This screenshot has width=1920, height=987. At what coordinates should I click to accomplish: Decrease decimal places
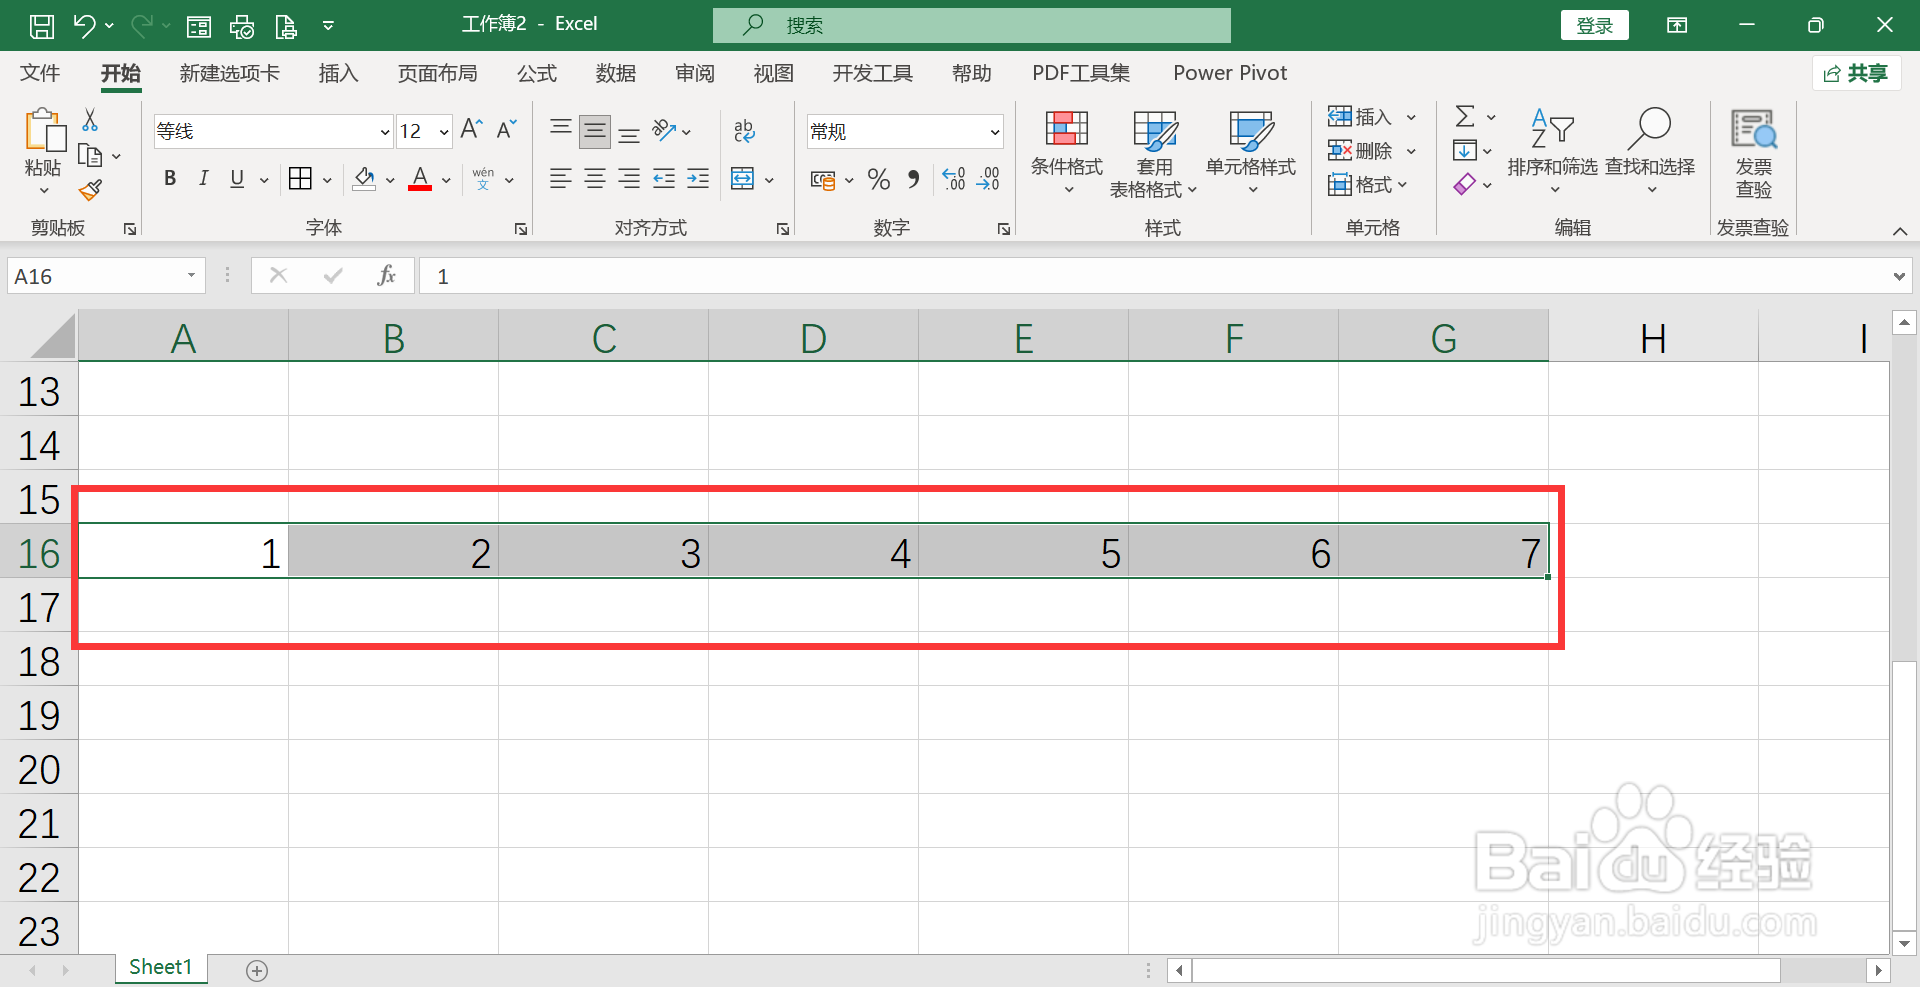988,179
